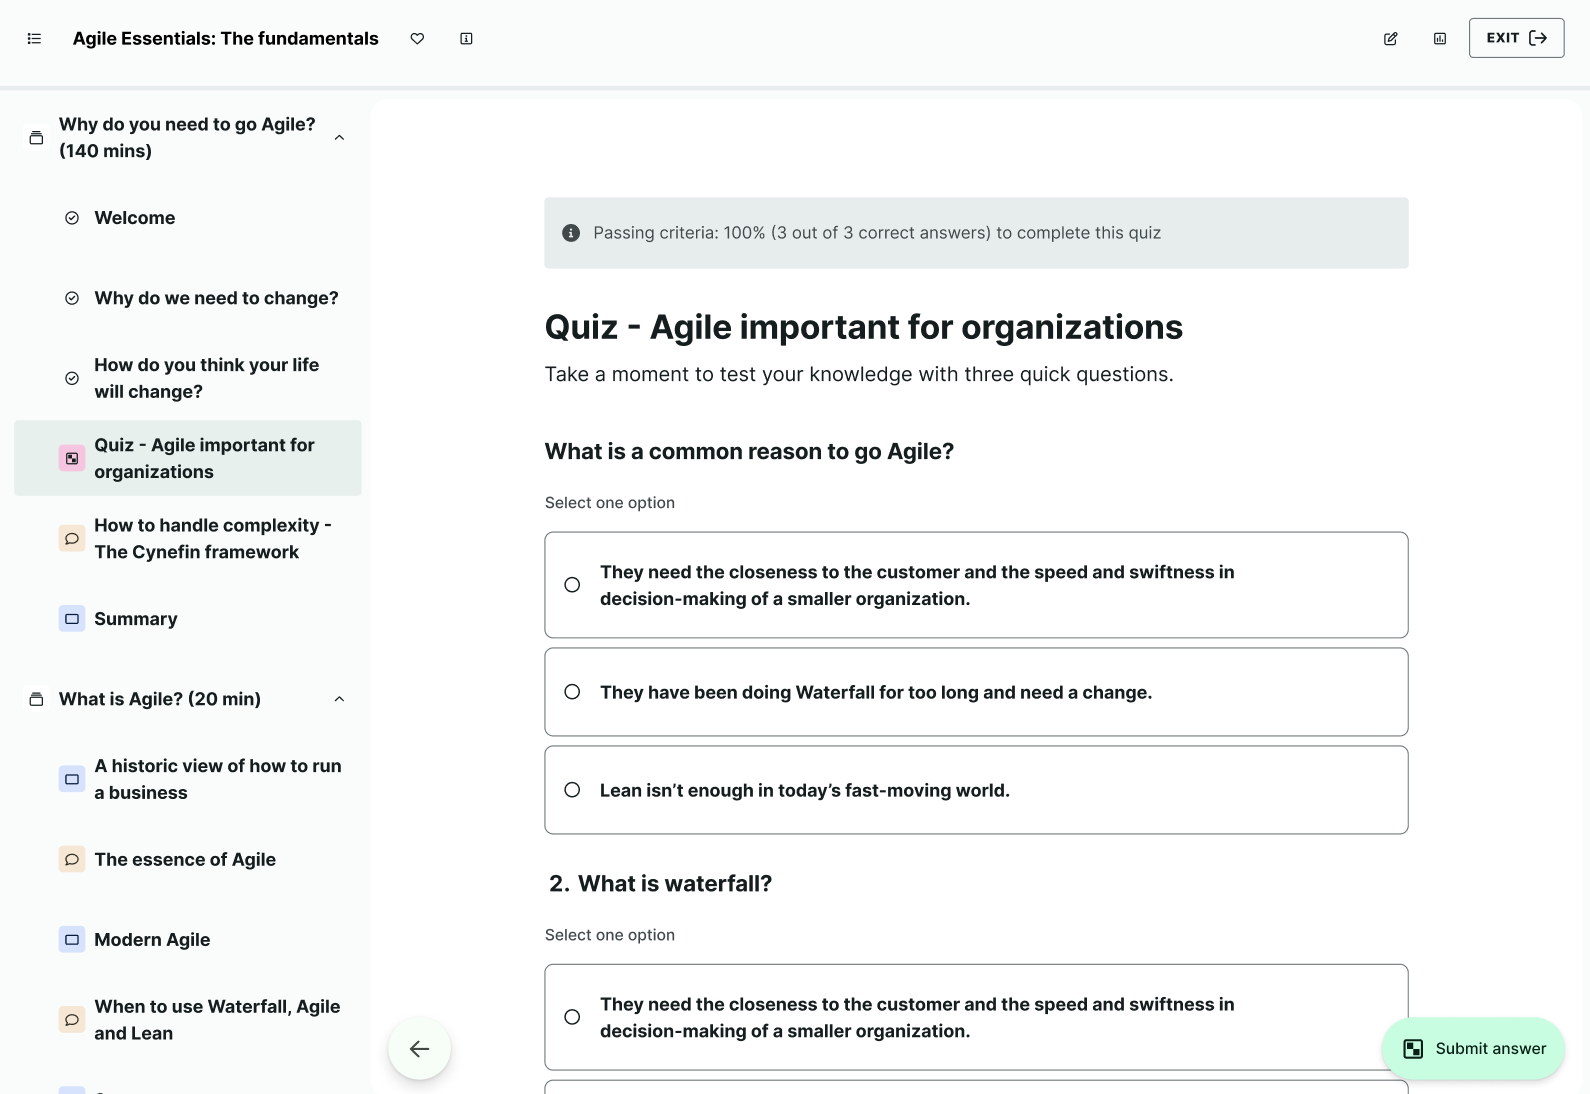The height and width of the screenshot is (1094, 1590).
Task: Go to the 'Welcome' lesson
Action: click(135, 218)
